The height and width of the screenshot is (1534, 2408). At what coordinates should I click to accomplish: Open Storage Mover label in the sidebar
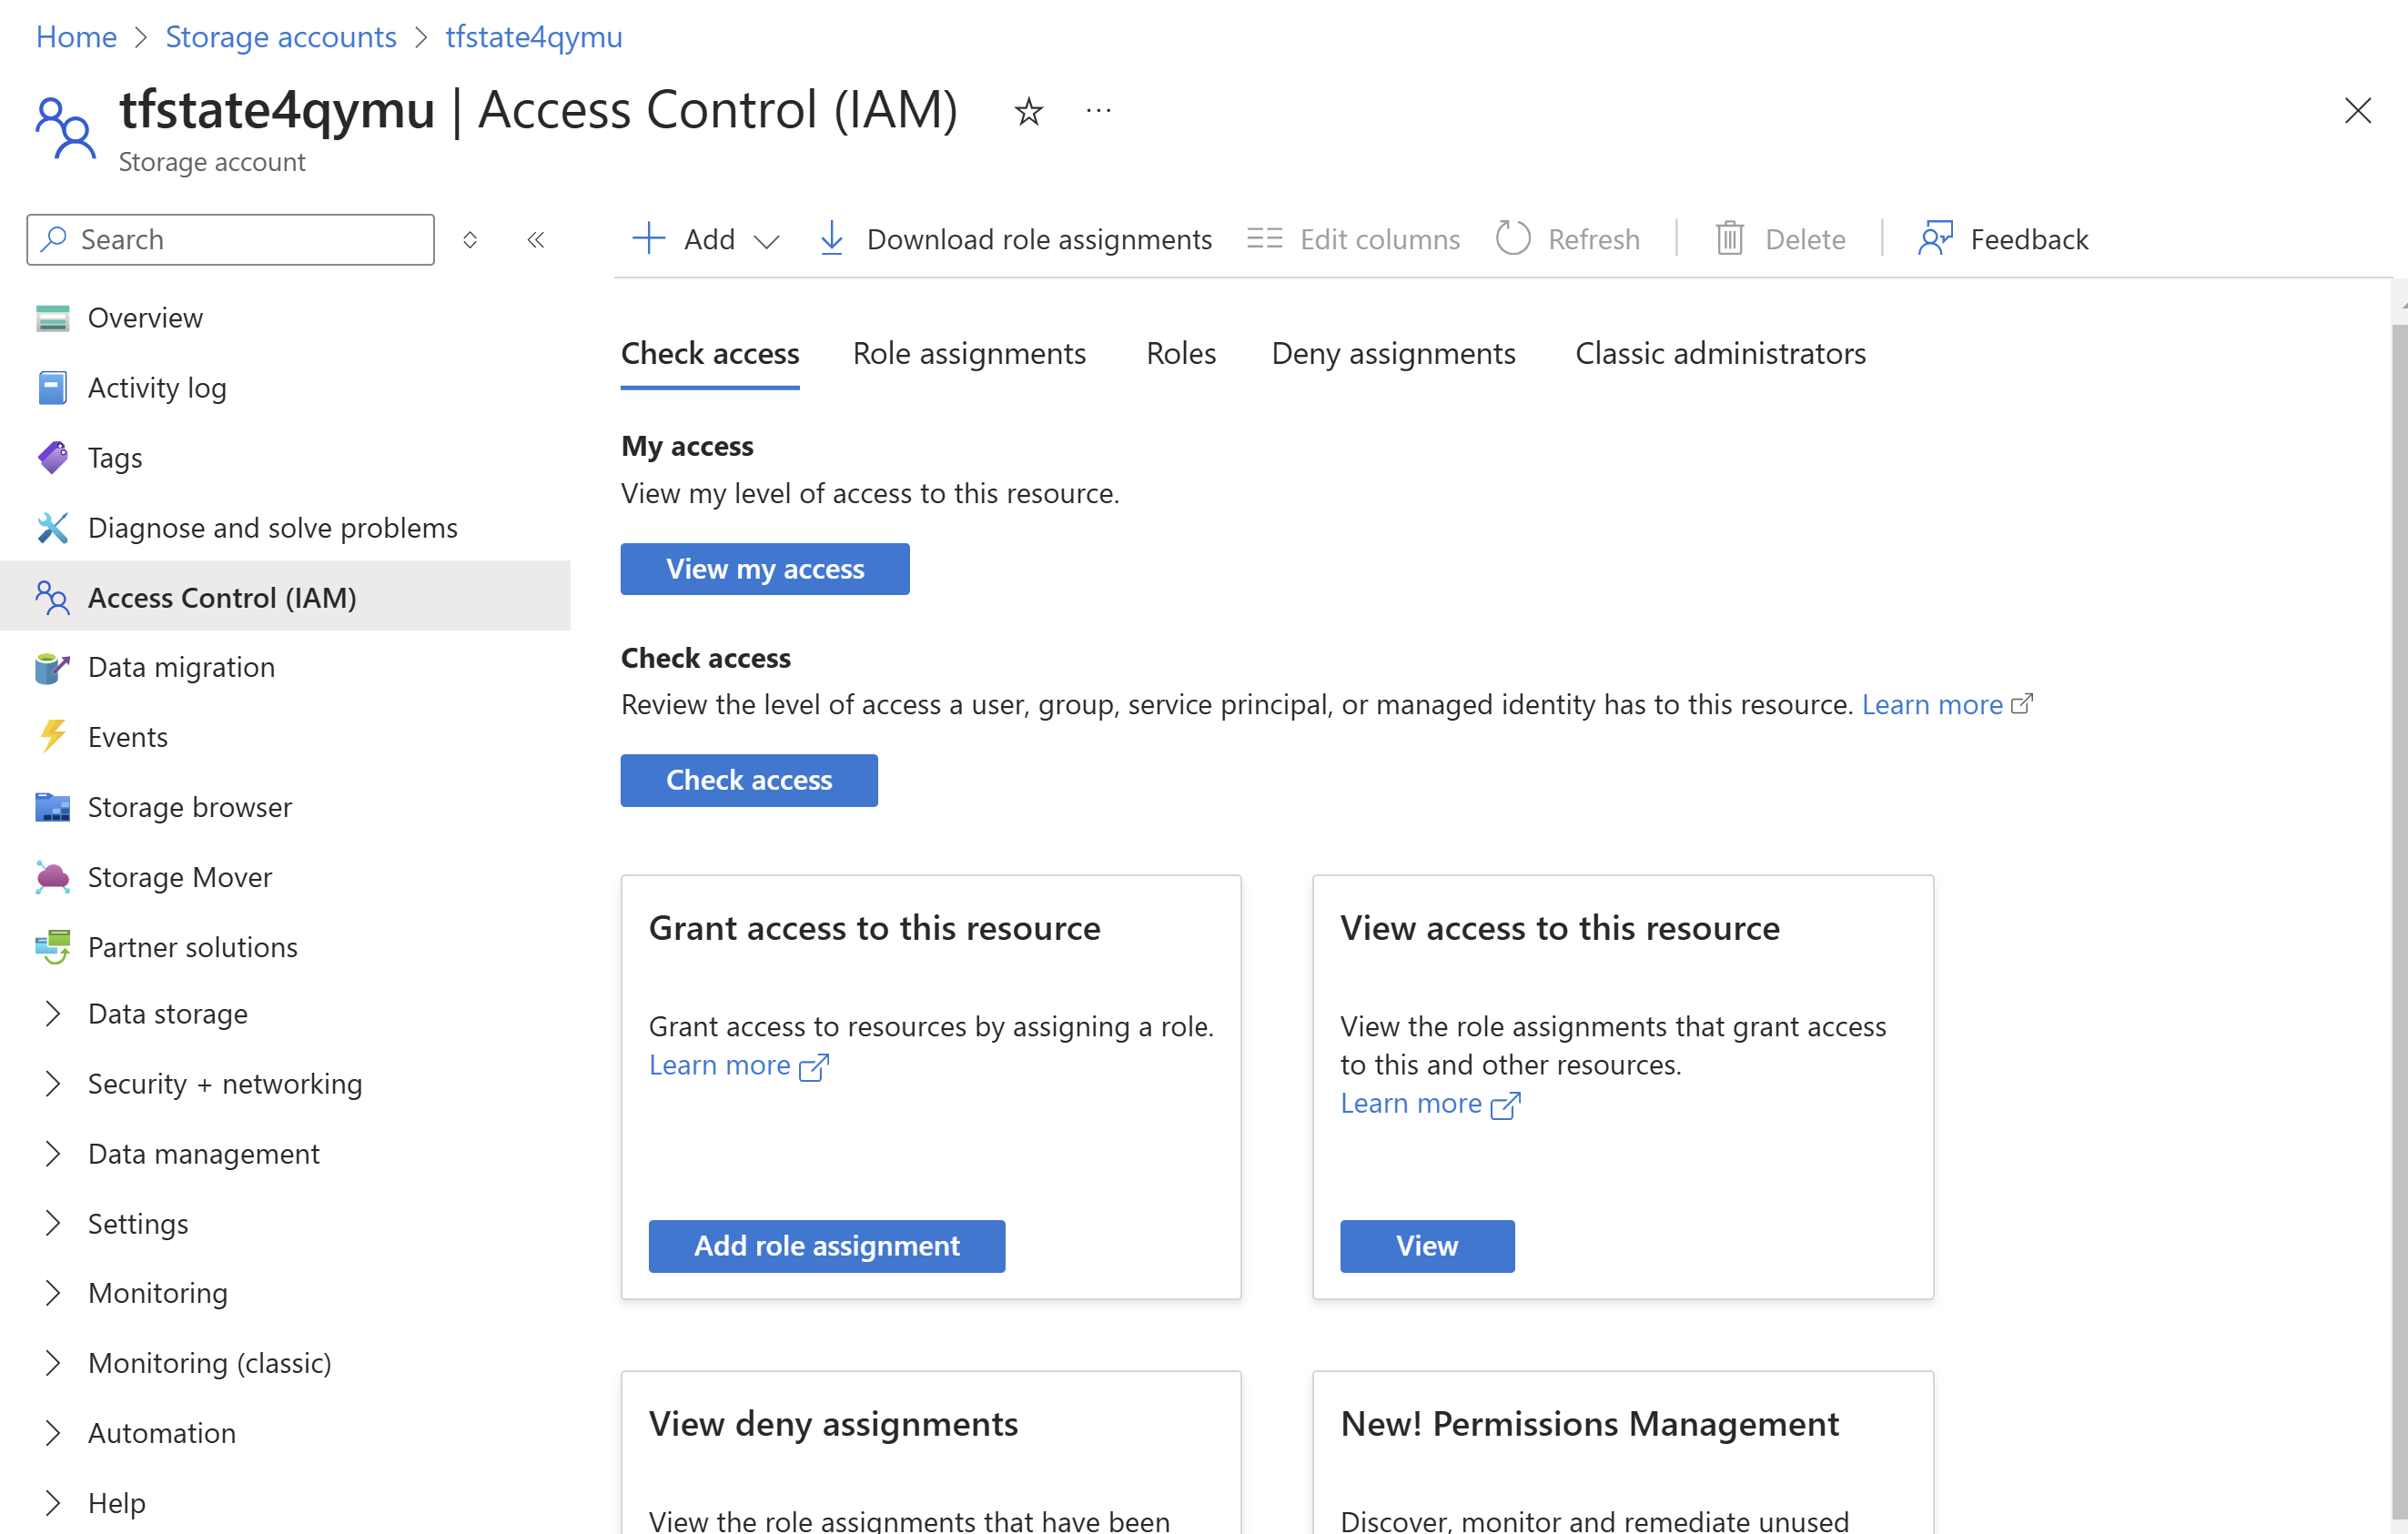pos(180,877)
